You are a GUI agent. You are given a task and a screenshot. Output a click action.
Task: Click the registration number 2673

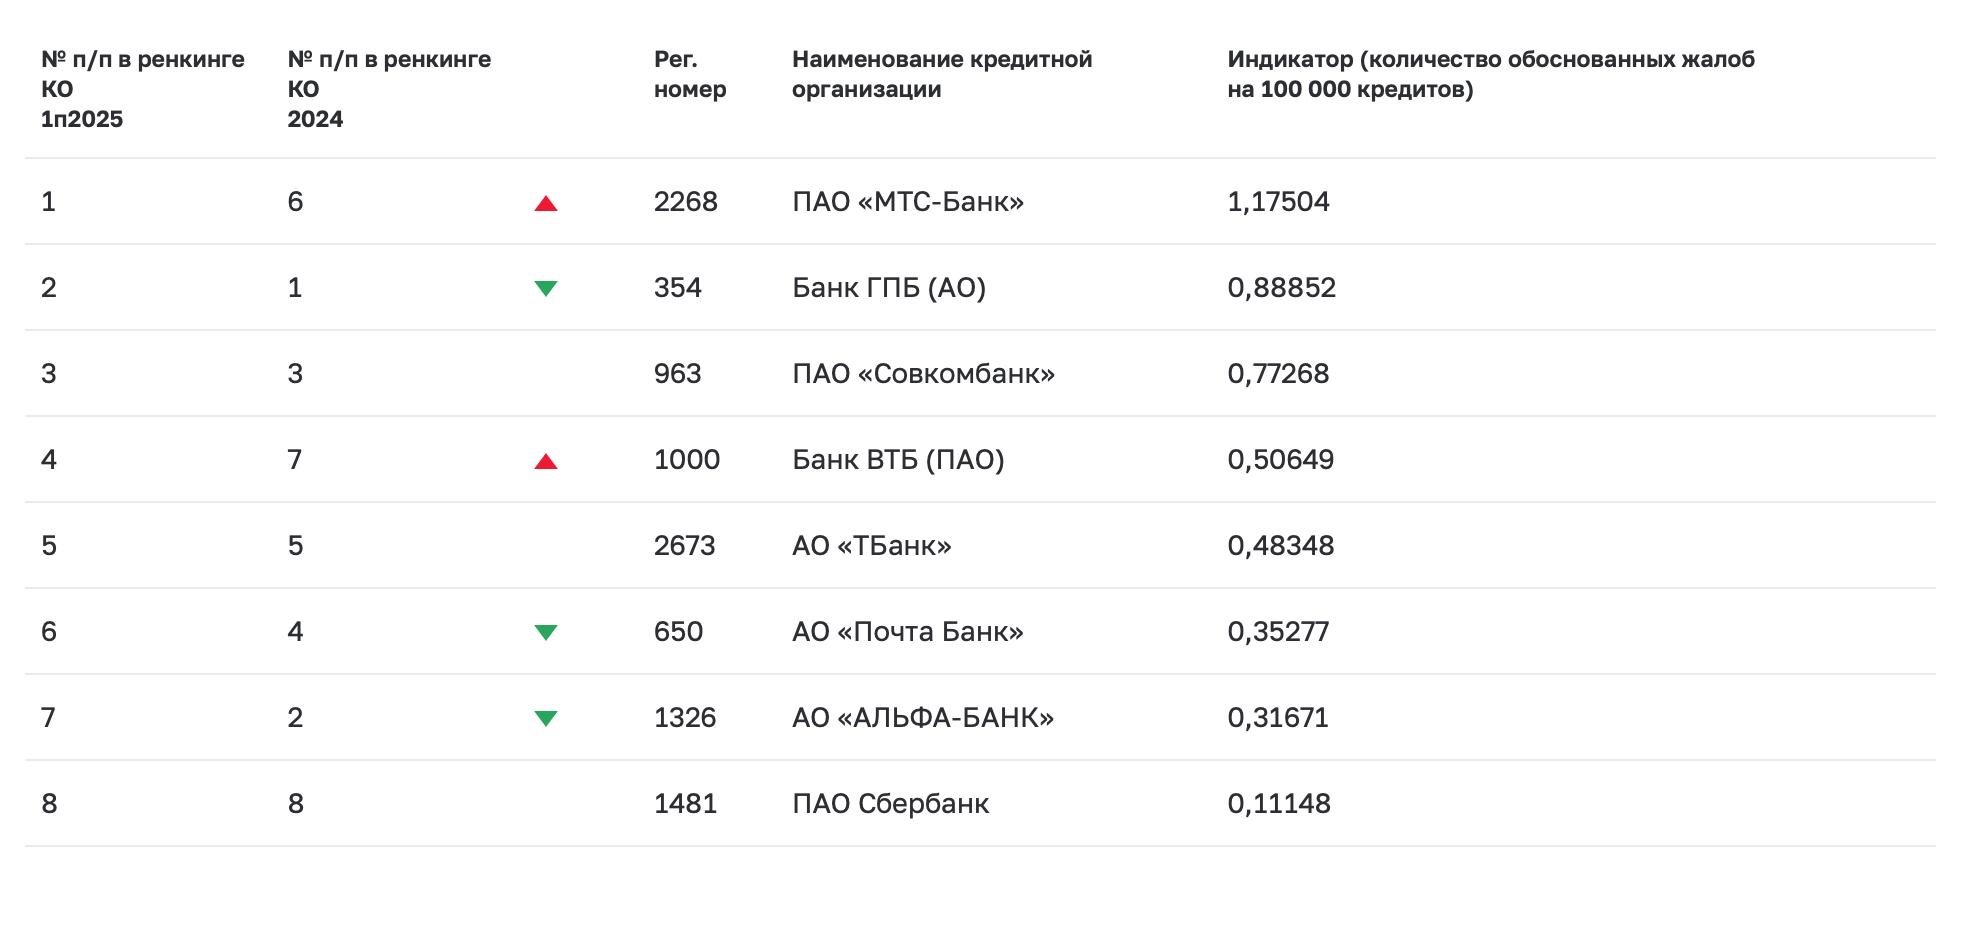pos(685,546)
